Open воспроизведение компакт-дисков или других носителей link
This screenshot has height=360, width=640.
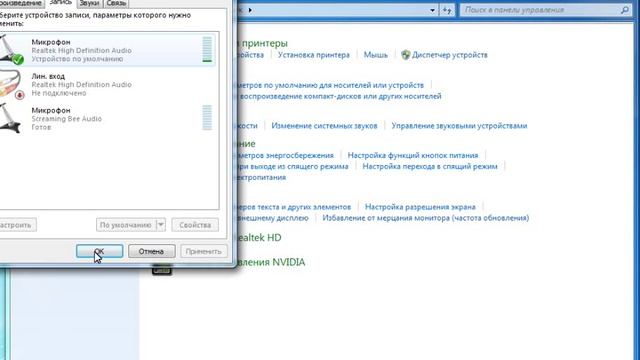(340, 96)
